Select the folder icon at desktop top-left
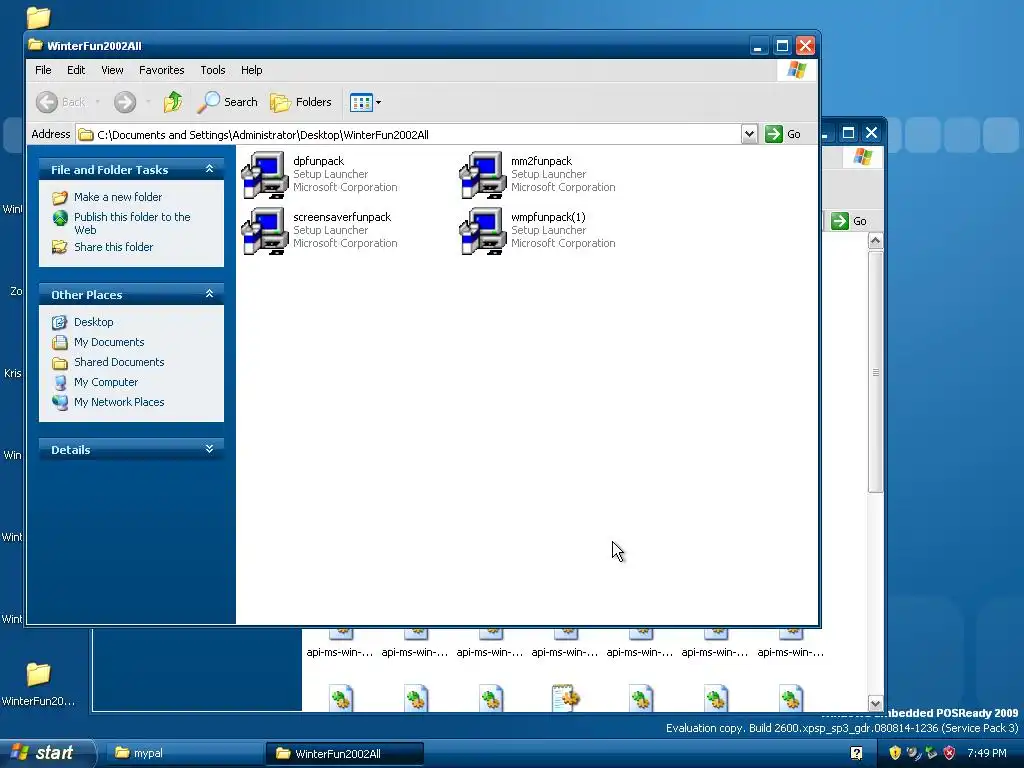The height and width of the screenshot is (768, 1024). pyautogui.click(x=39, y=17)
